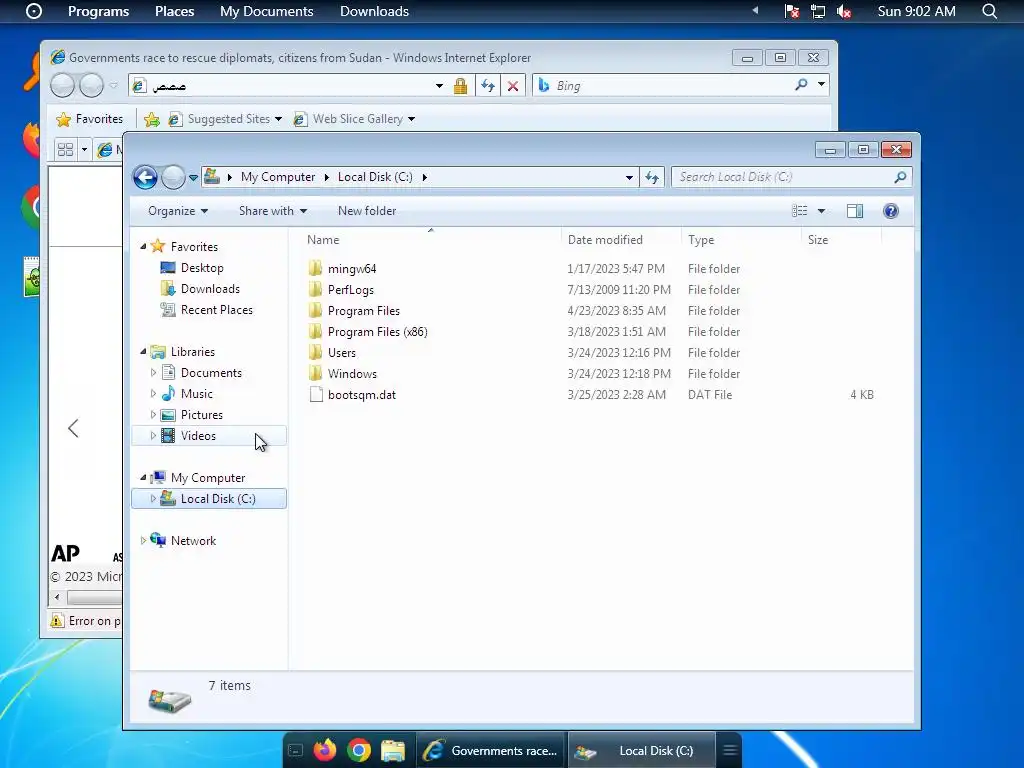Switch to Governments race... taskbar item
Image resolution: width=1024 pixels, height=768 pixels.
pyautogui.click(x=492, y=750)
